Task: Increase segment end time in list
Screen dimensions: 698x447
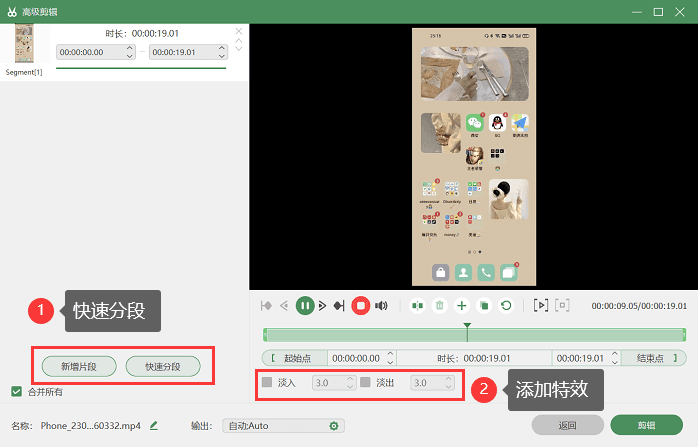Action: 222,48
